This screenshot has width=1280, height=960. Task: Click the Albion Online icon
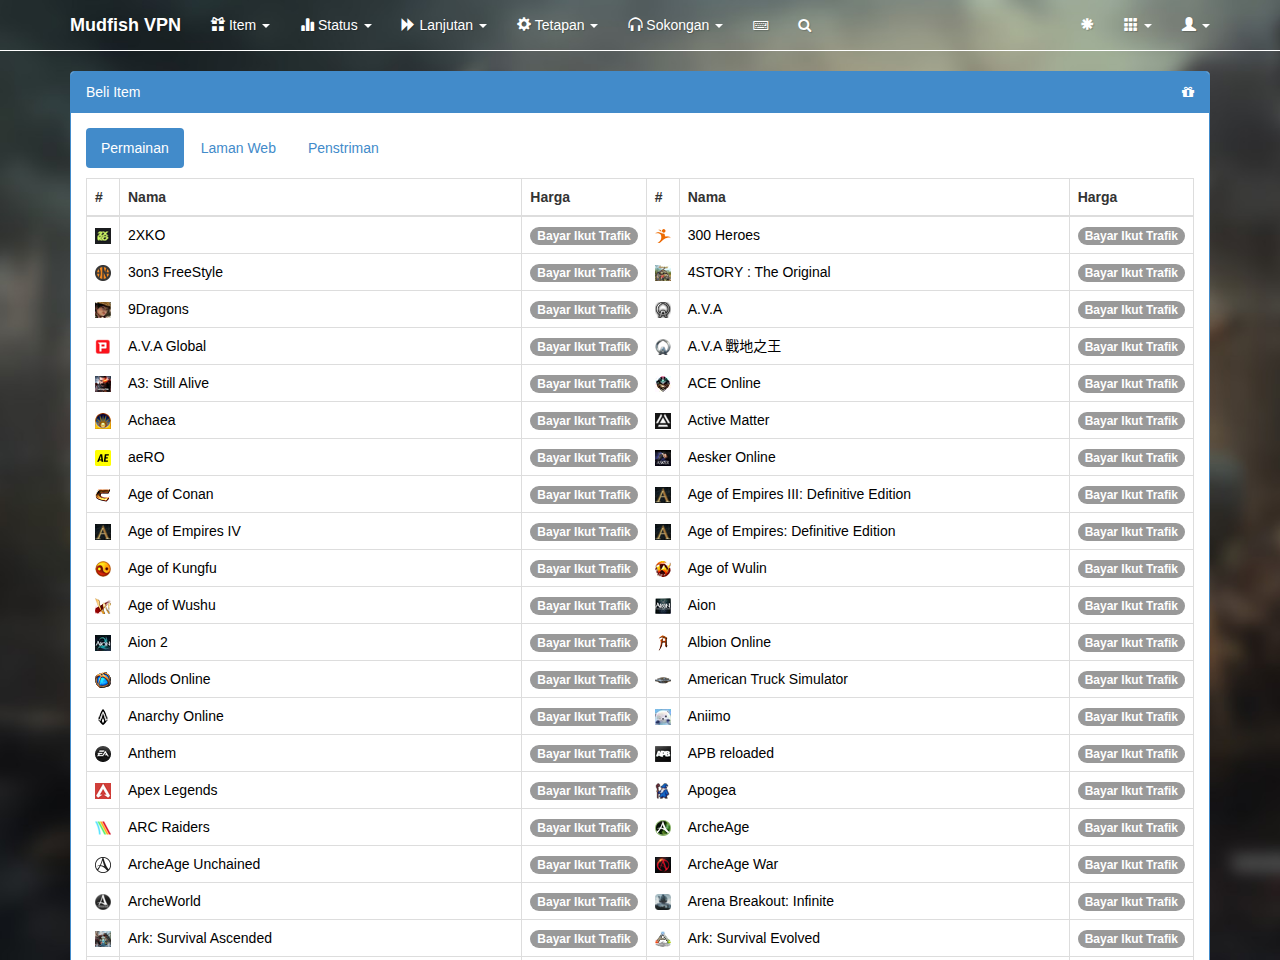[x=663, y=643]
